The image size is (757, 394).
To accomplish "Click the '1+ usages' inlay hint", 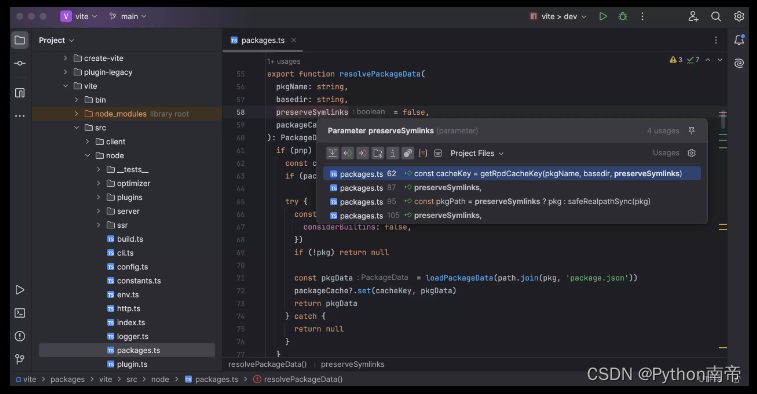I will point(284,61).
